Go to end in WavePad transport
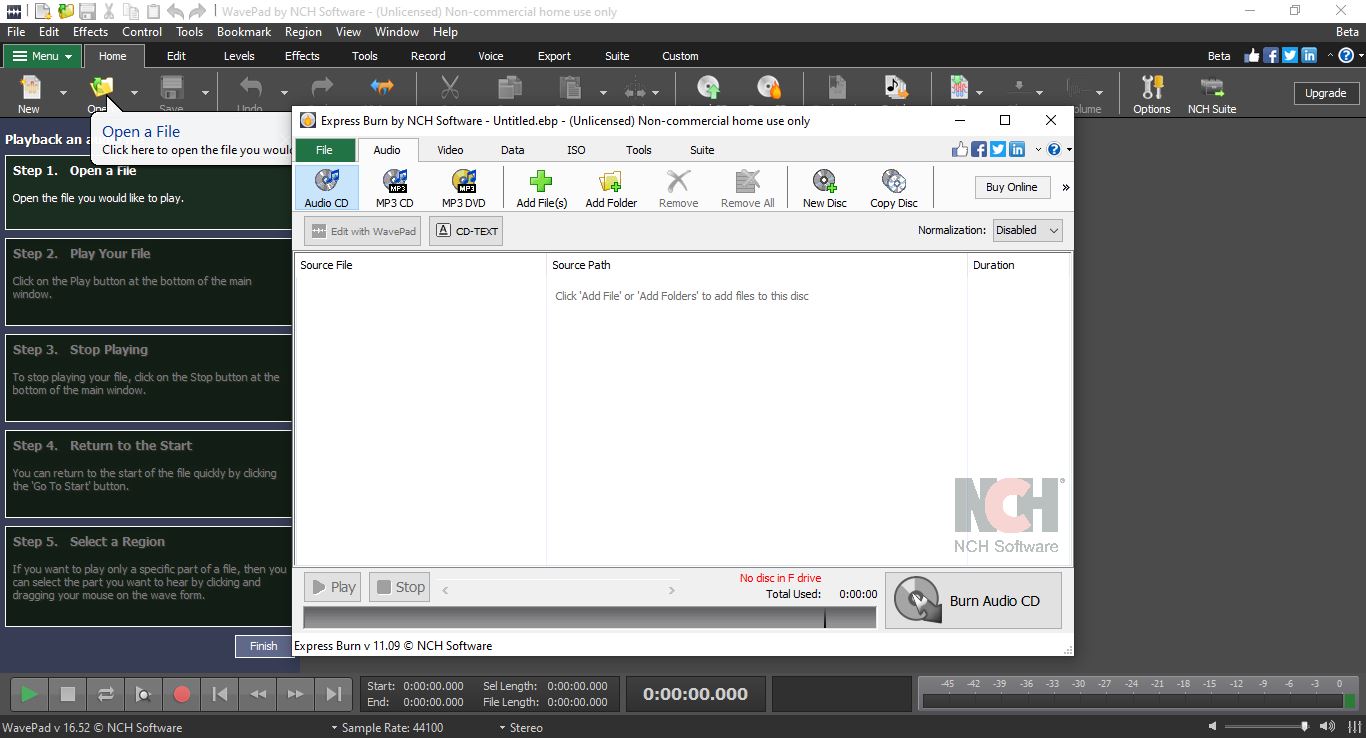The image size is (1366, 738). (334, 693)
